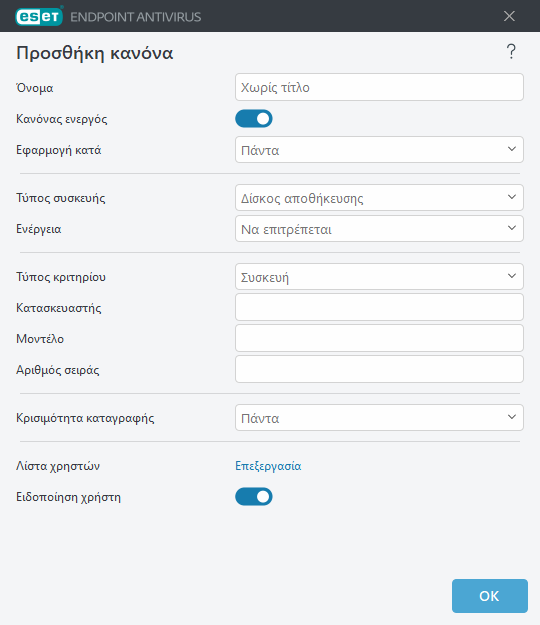Click the ESET logo in title bar
Viewport: 540px width, 625px height.
click(39, 16)
